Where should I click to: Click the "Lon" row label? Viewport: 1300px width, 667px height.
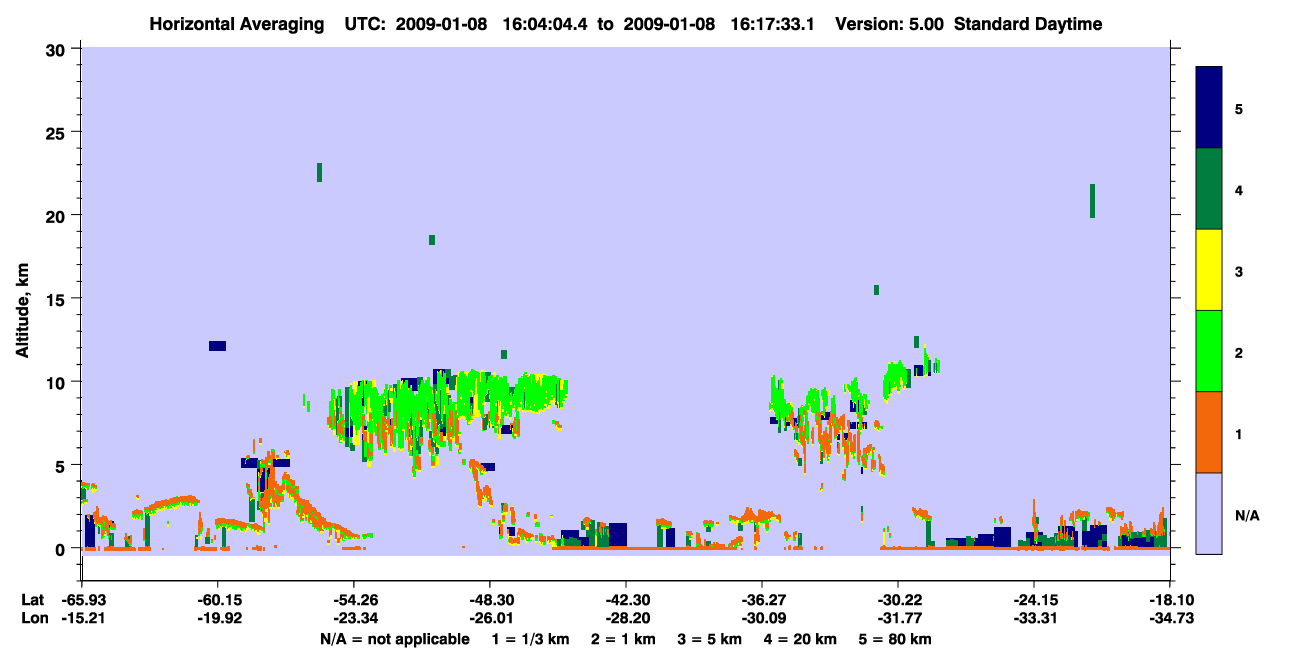point(33,618)
